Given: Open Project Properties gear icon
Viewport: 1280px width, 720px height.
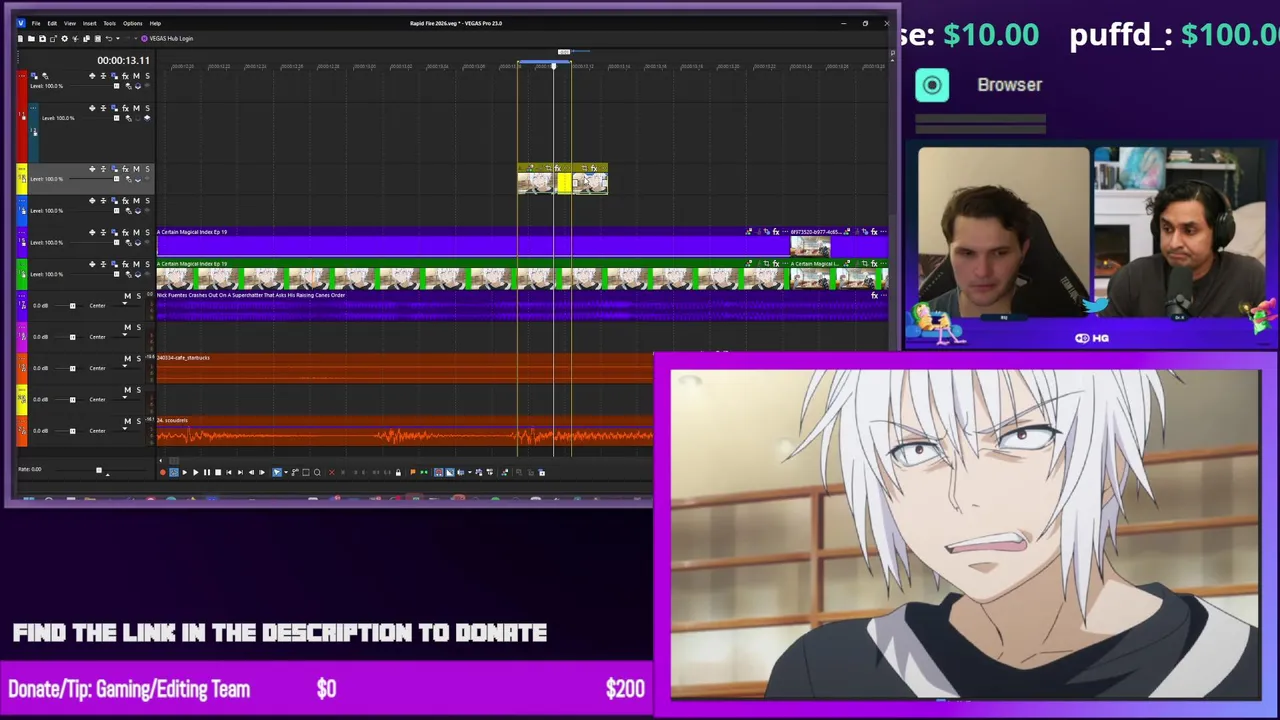Looking at the screenshot, I should [x=64, y=38].
